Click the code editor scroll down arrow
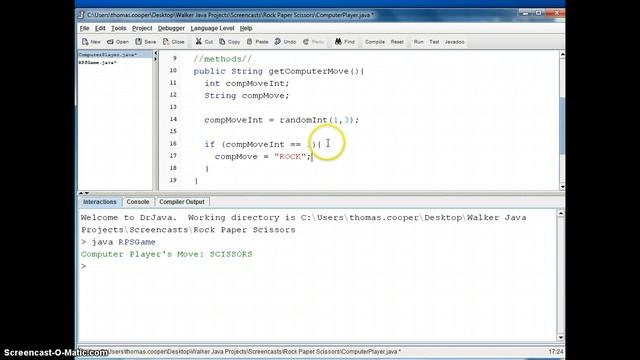 tap(562, 187)
